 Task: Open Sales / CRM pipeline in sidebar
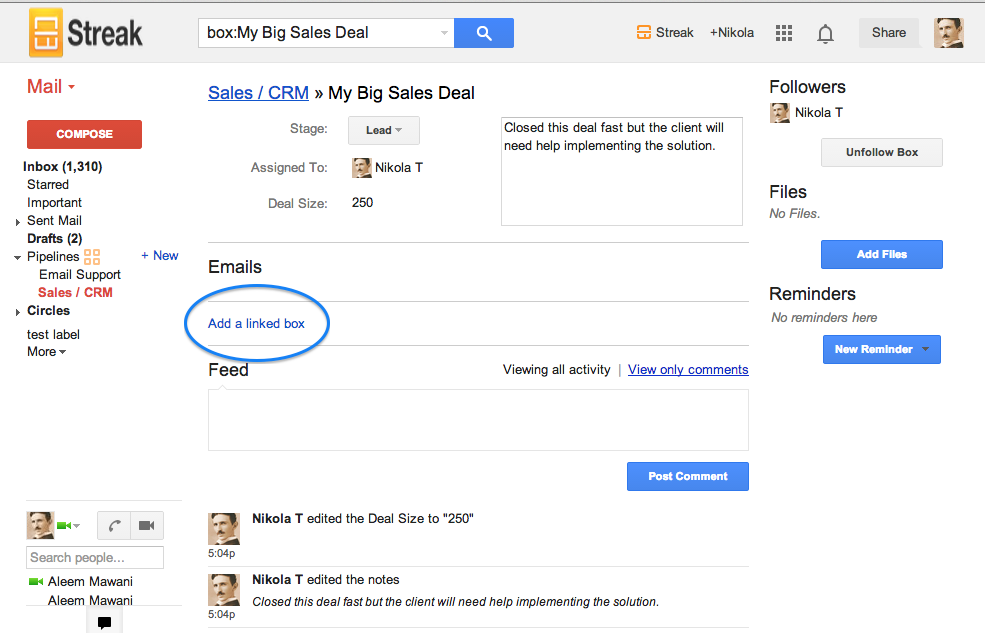coord(75,293)
